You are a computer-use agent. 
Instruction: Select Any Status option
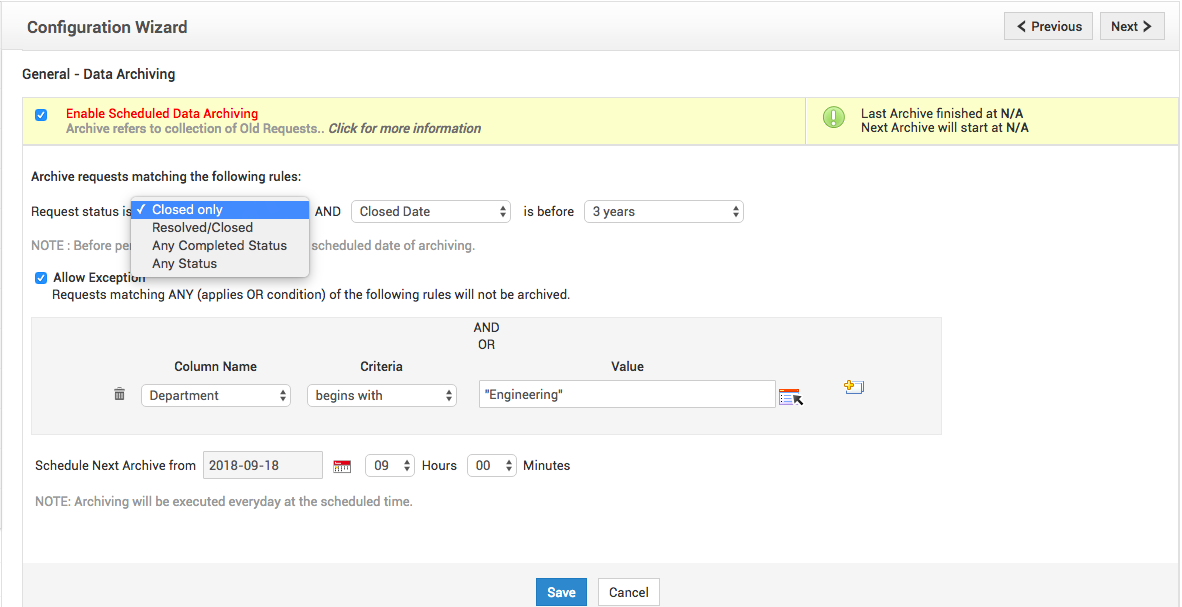point(220,263)
